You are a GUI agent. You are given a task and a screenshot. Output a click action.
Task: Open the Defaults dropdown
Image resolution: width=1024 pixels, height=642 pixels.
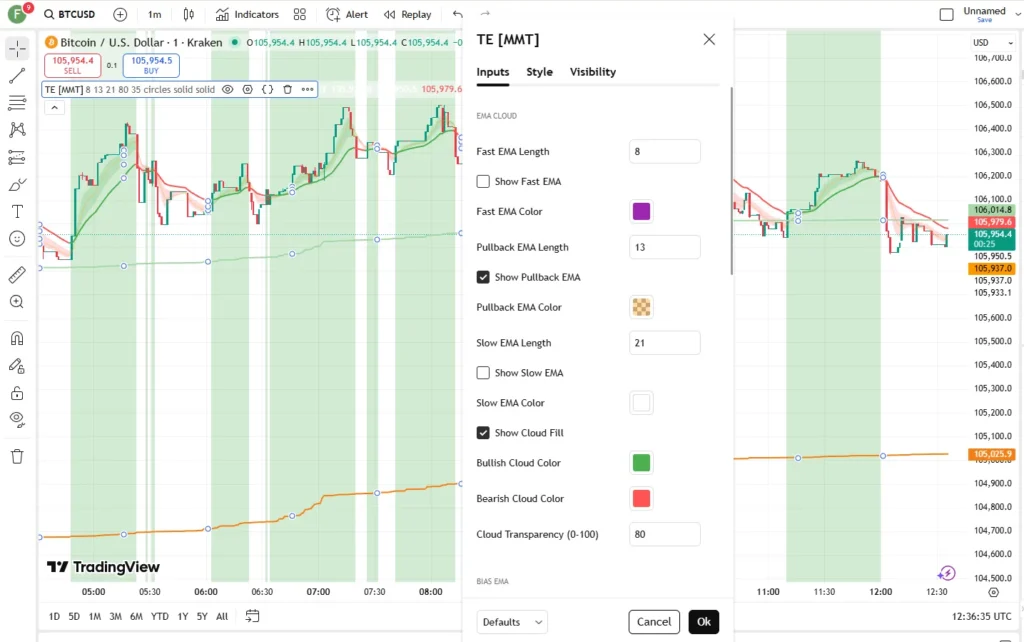pos(512,622)
